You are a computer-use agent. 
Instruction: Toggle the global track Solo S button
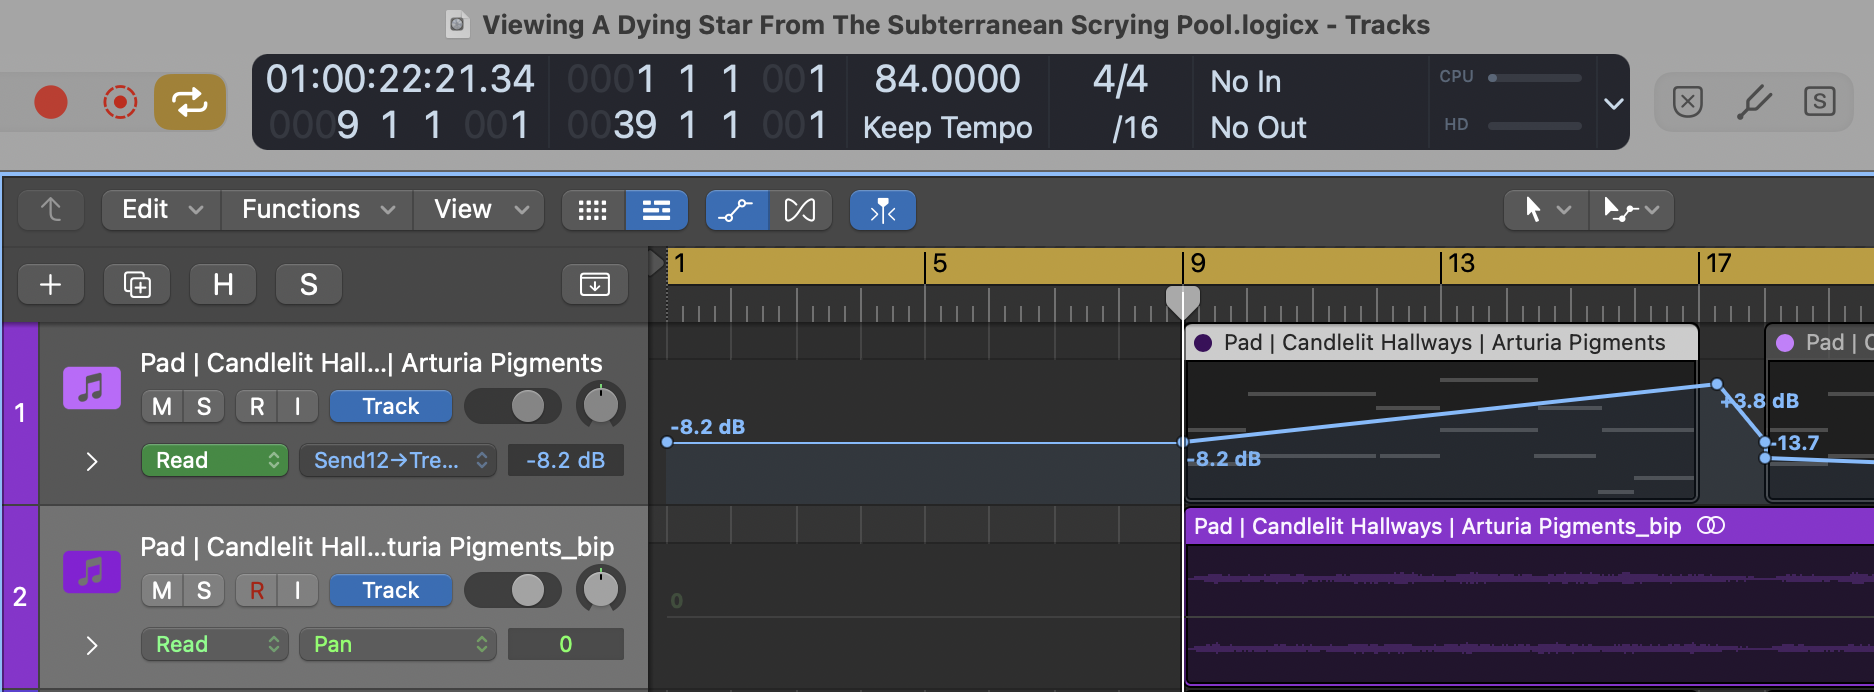coord(309,285)
